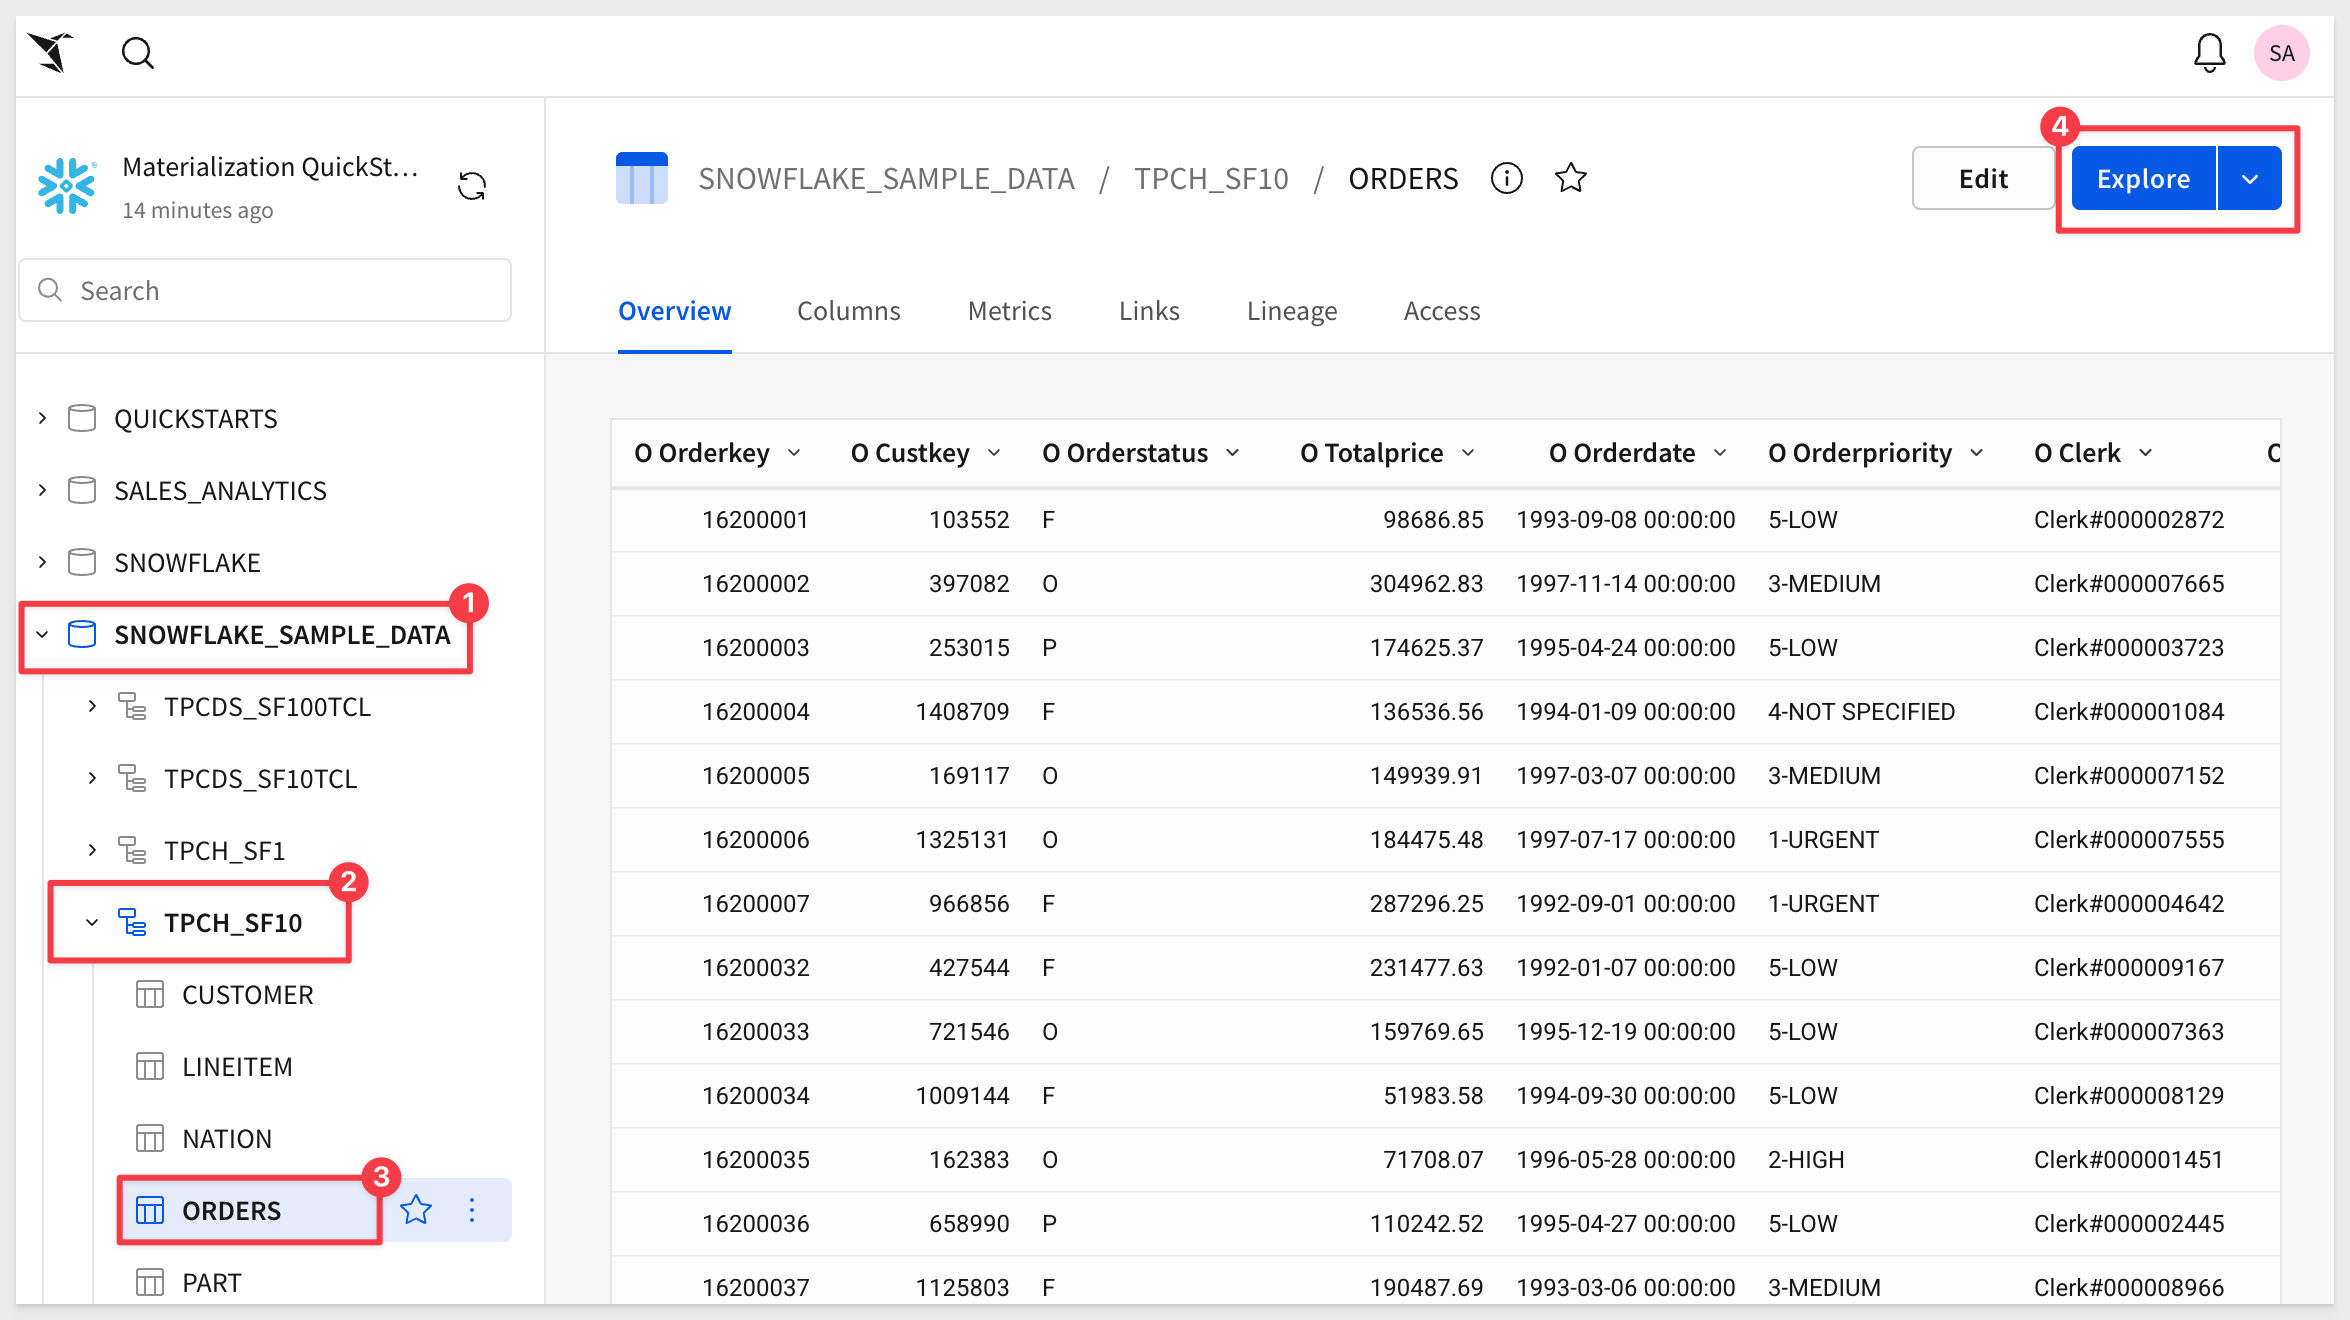The width and height of the screenshot is (2350, 1320).
Task: Select the CUSTOMER table
Action: pyautogui.click(x=248, y=994)
